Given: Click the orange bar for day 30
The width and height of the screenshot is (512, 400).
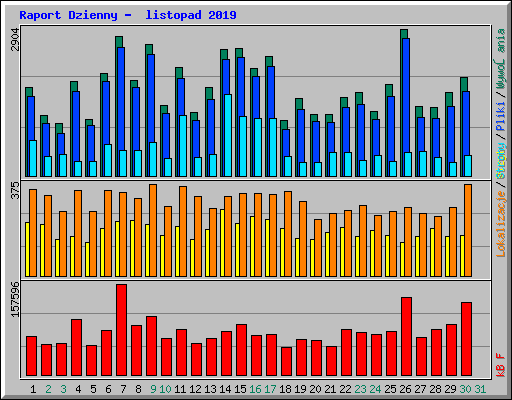Looking at the screenshot, I should 468,230.
